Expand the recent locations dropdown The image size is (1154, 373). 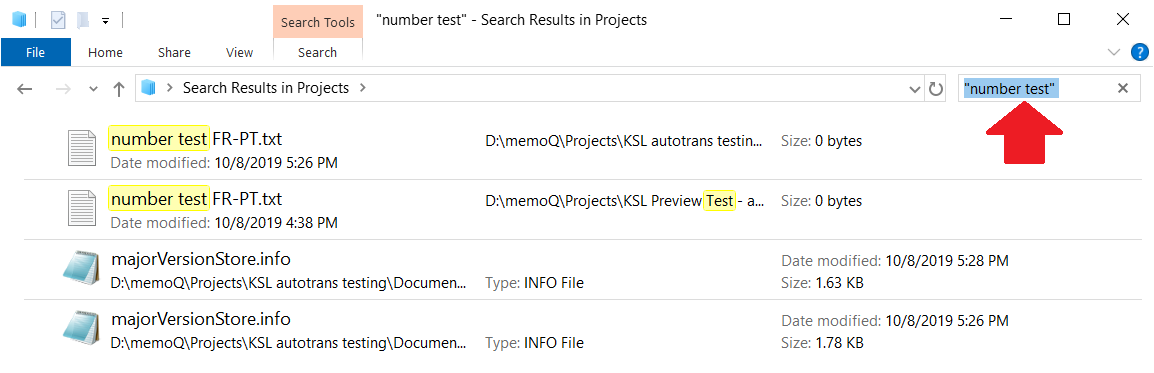[93, 89]
